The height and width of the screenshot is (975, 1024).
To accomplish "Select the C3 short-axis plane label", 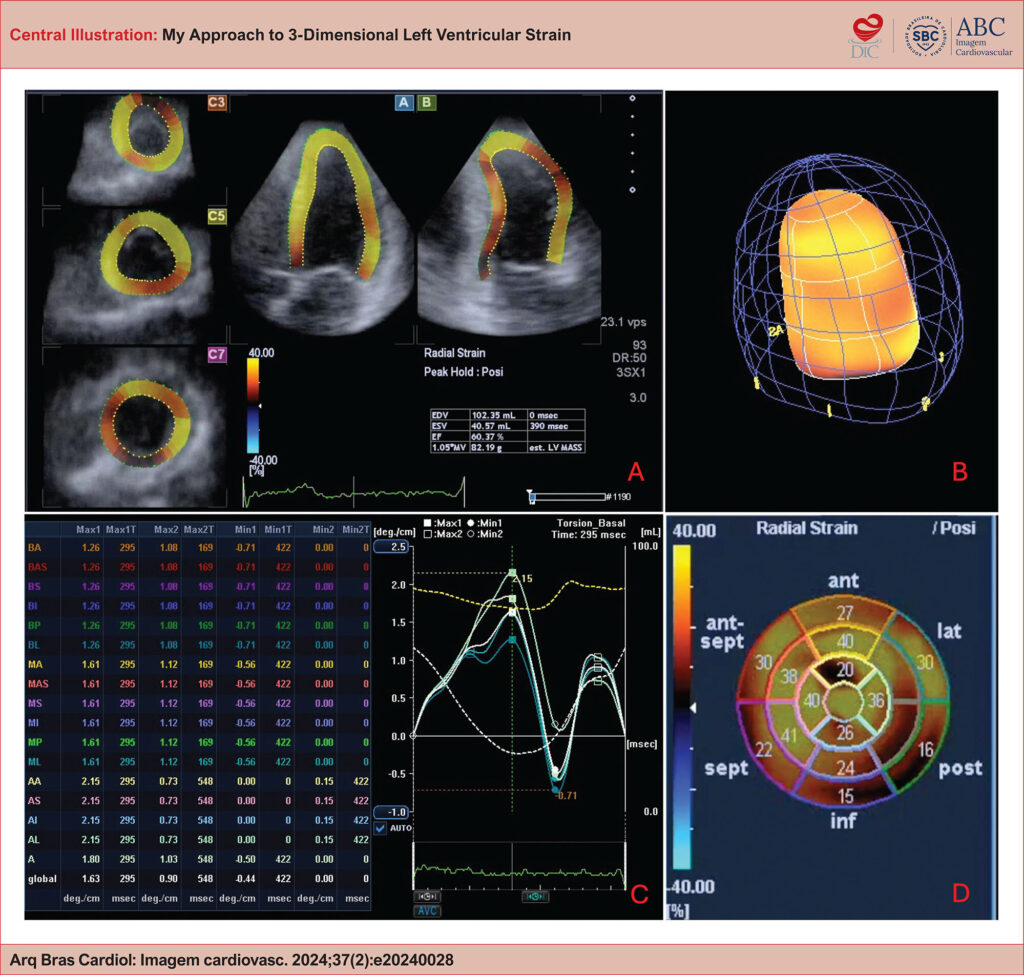I will click(x=217, y=103).
